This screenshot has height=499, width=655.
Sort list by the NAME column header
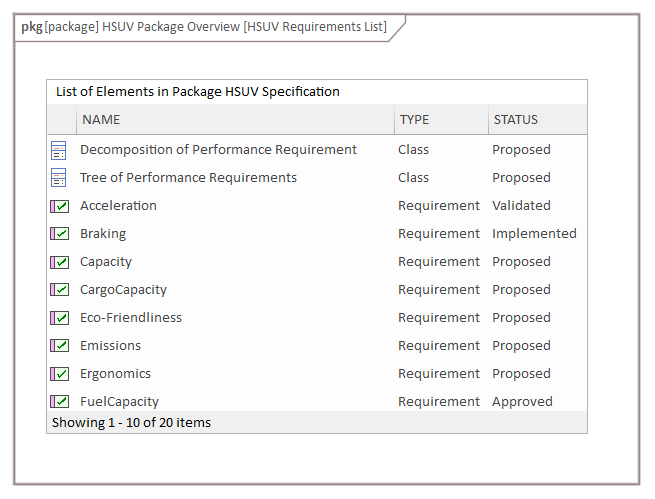[x=101, y=120]
